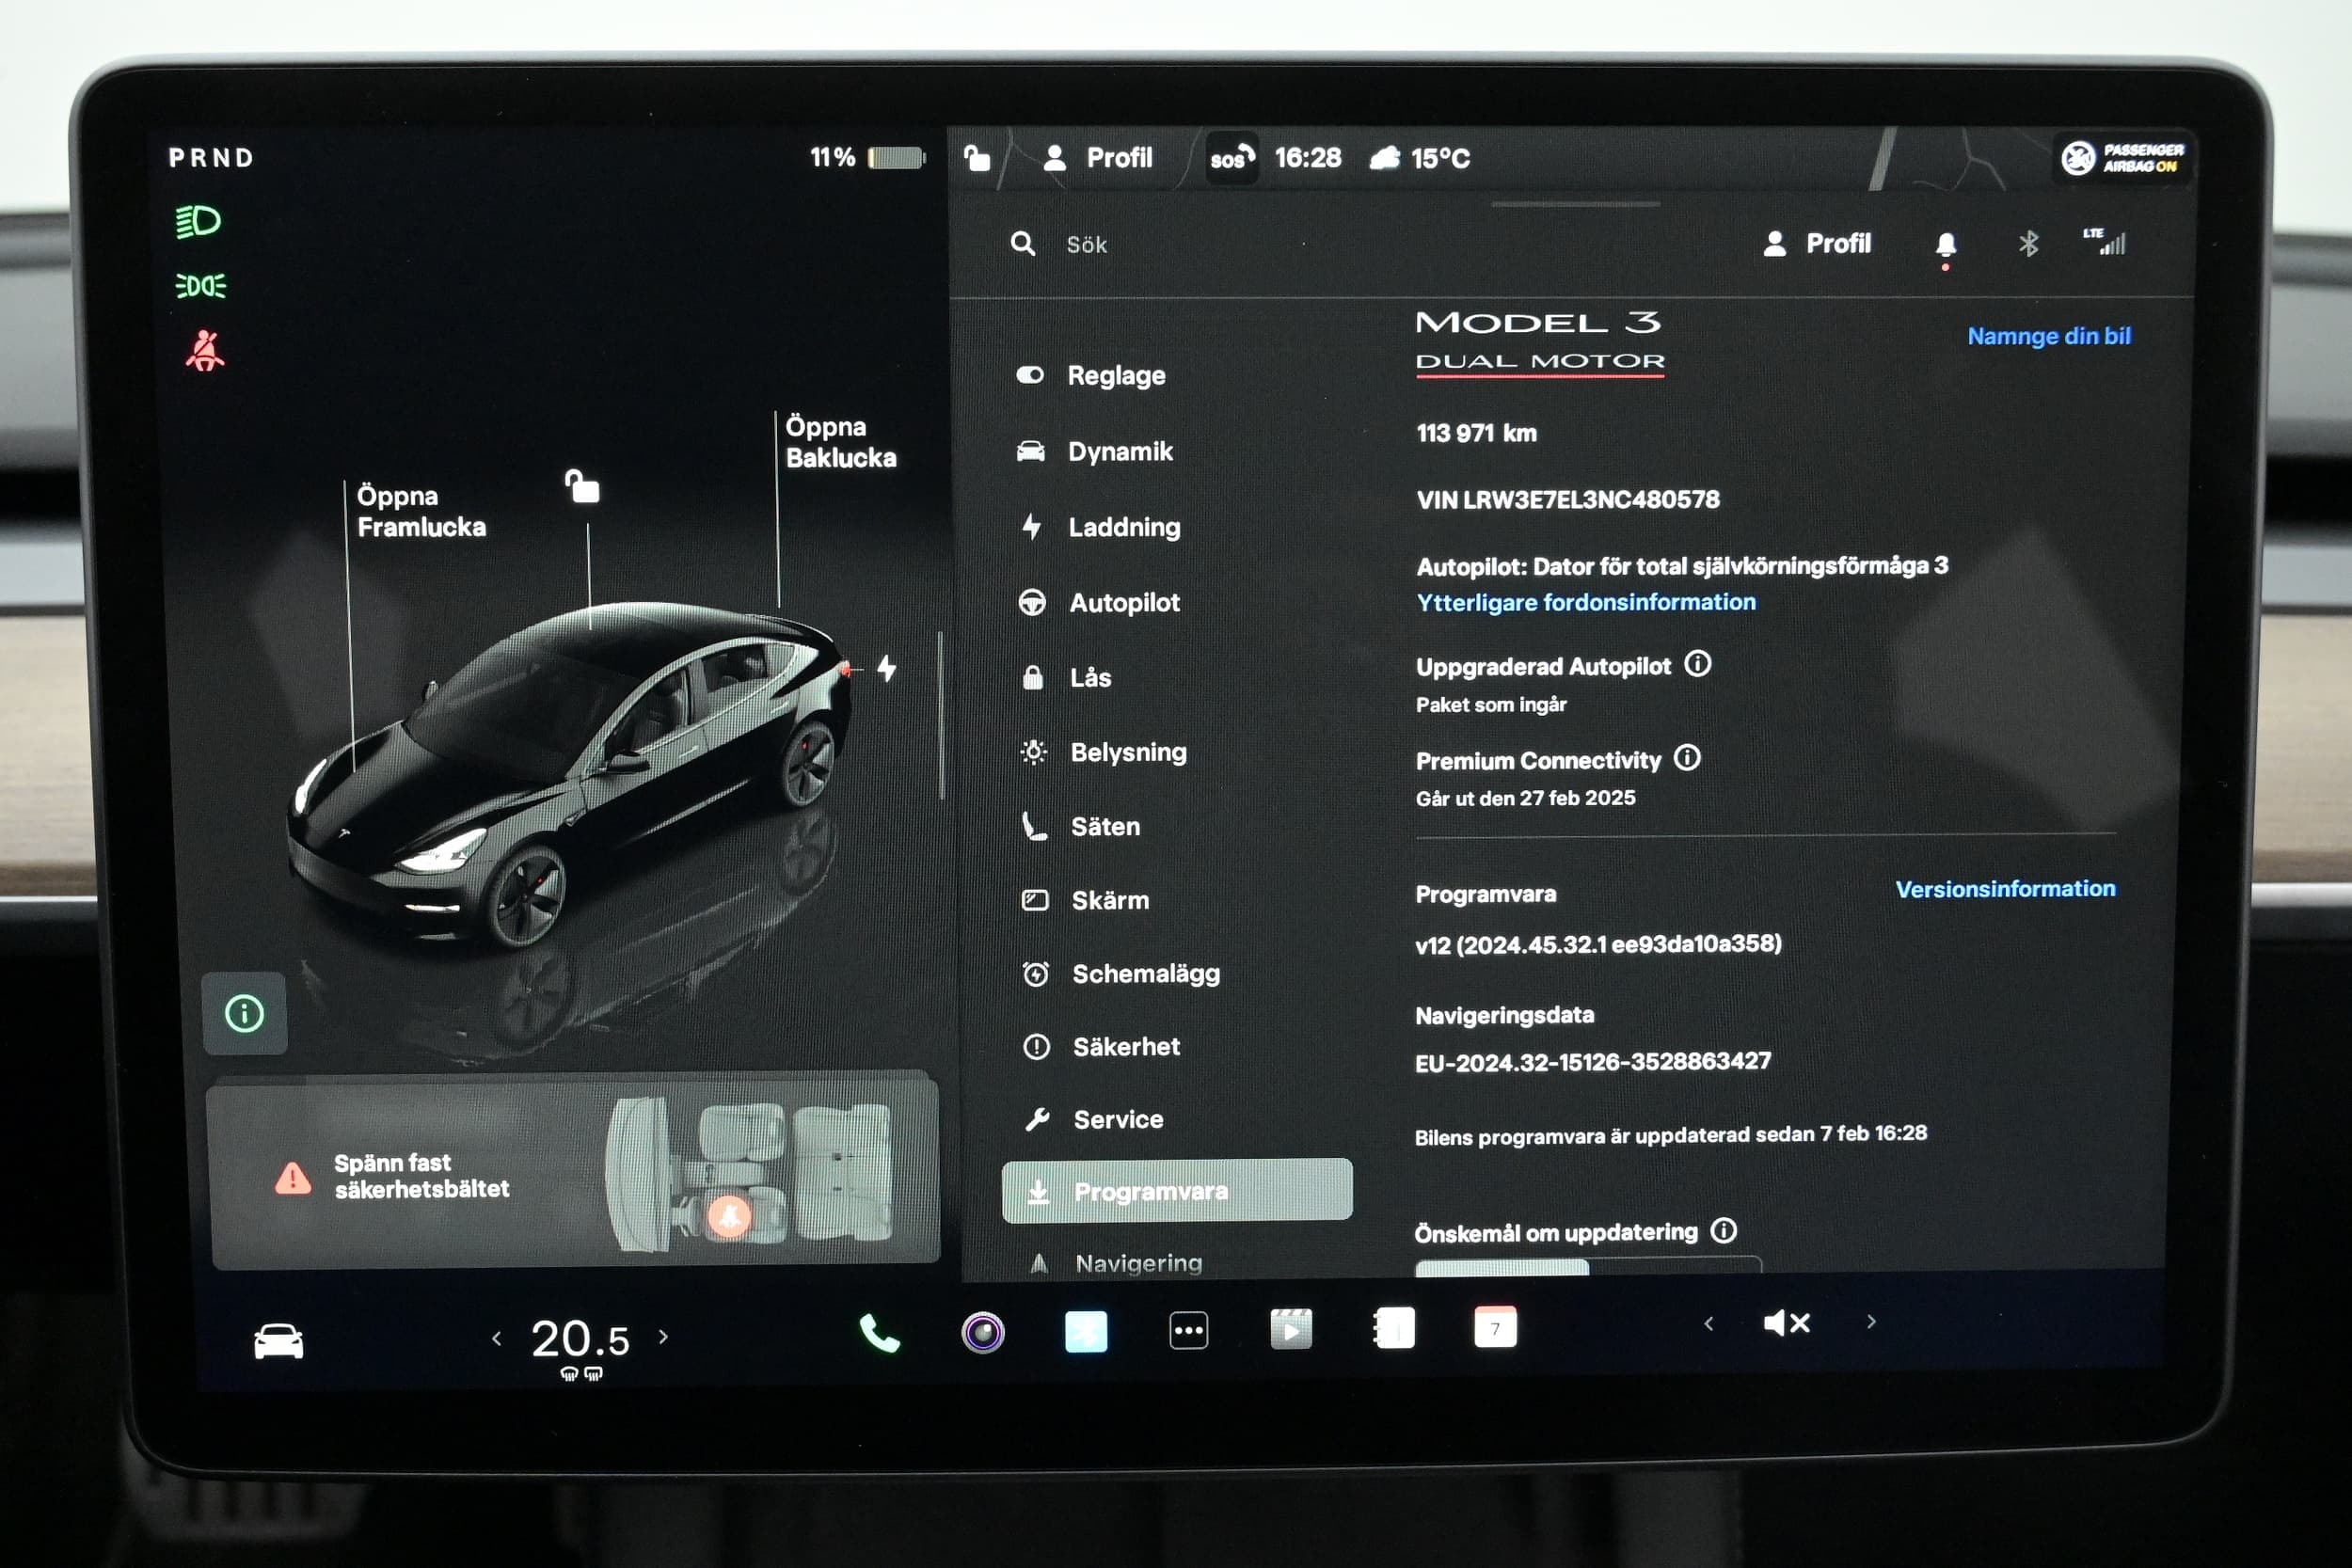The height and width of the screenshot is (1568, 2352).
Task: Click the Namnge din bil link
Action: click(2048, 336)
